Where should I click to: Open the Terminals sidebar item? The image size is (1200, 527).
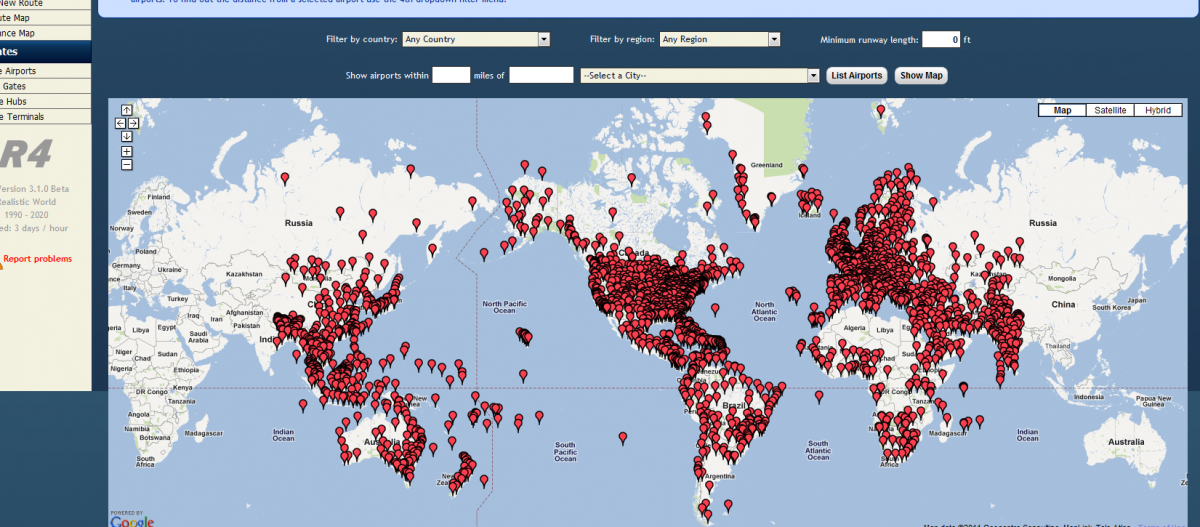point(45,116)
